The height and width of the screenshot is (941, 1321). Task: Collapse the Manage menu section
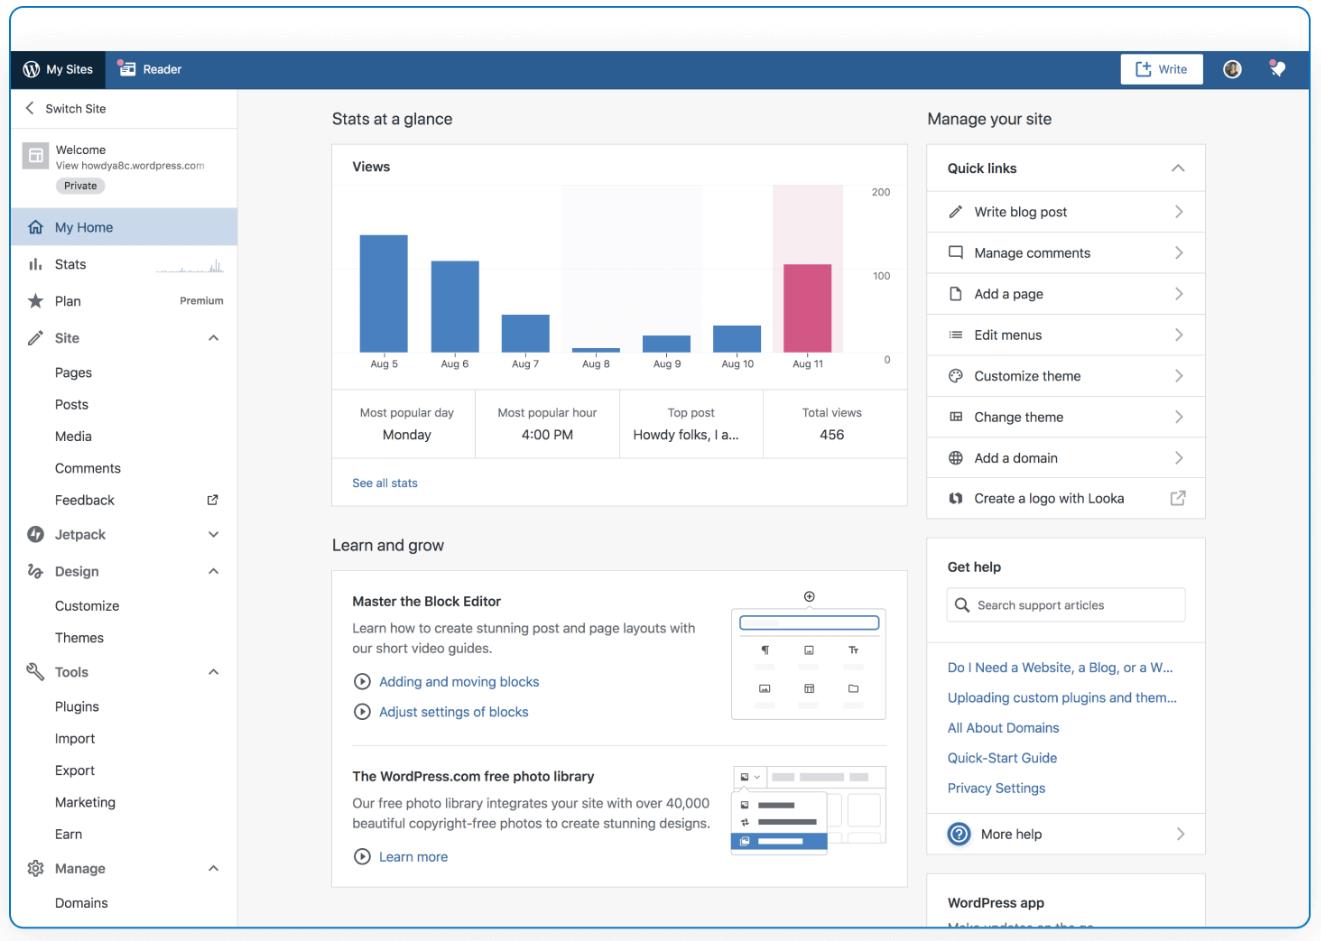pos(213,868)
